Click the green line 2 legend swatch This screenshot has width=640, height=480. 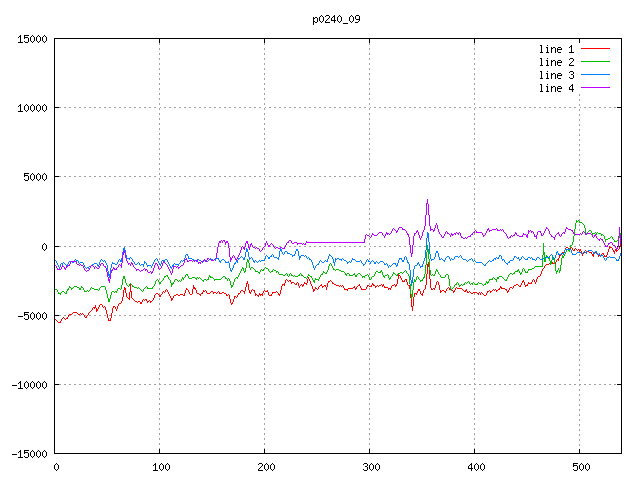[x=595, y=62]
